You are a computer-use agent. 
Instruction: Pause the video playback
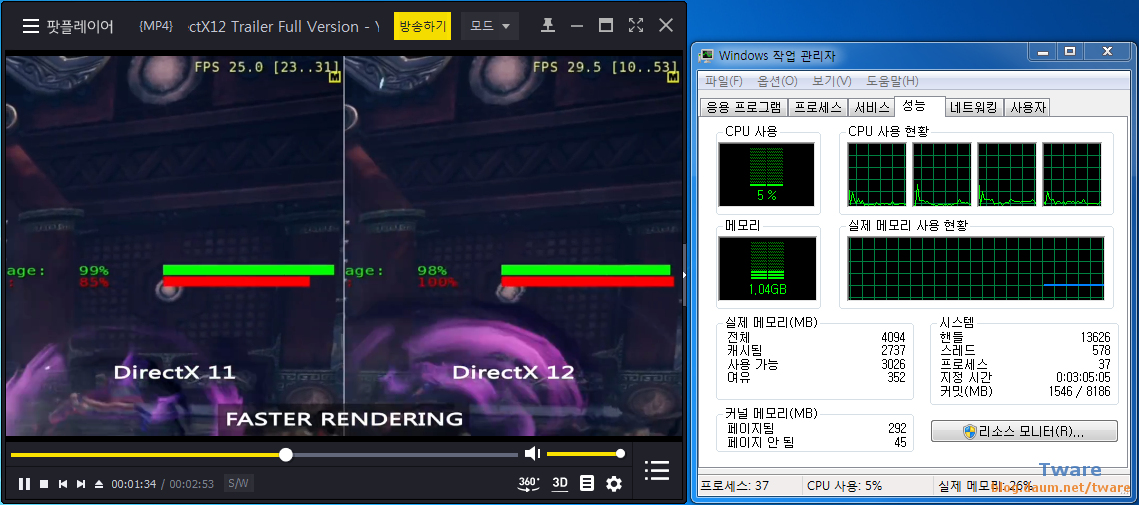24,484
